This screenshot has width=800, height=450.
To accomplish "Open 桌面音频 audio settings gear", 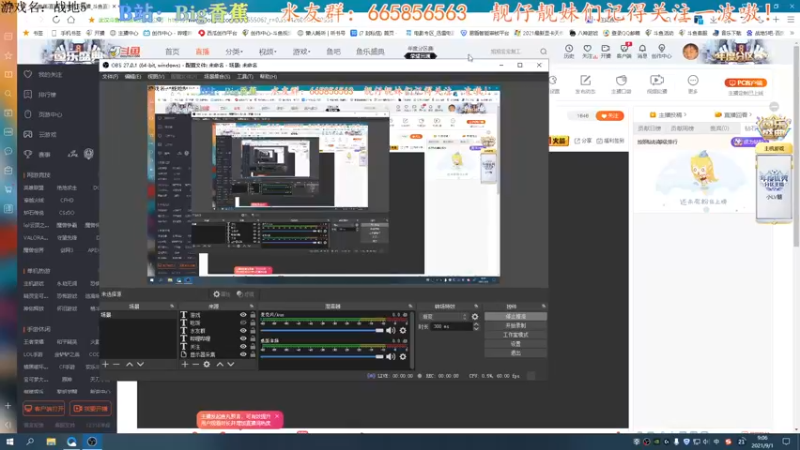I will [x=403, y=357].
